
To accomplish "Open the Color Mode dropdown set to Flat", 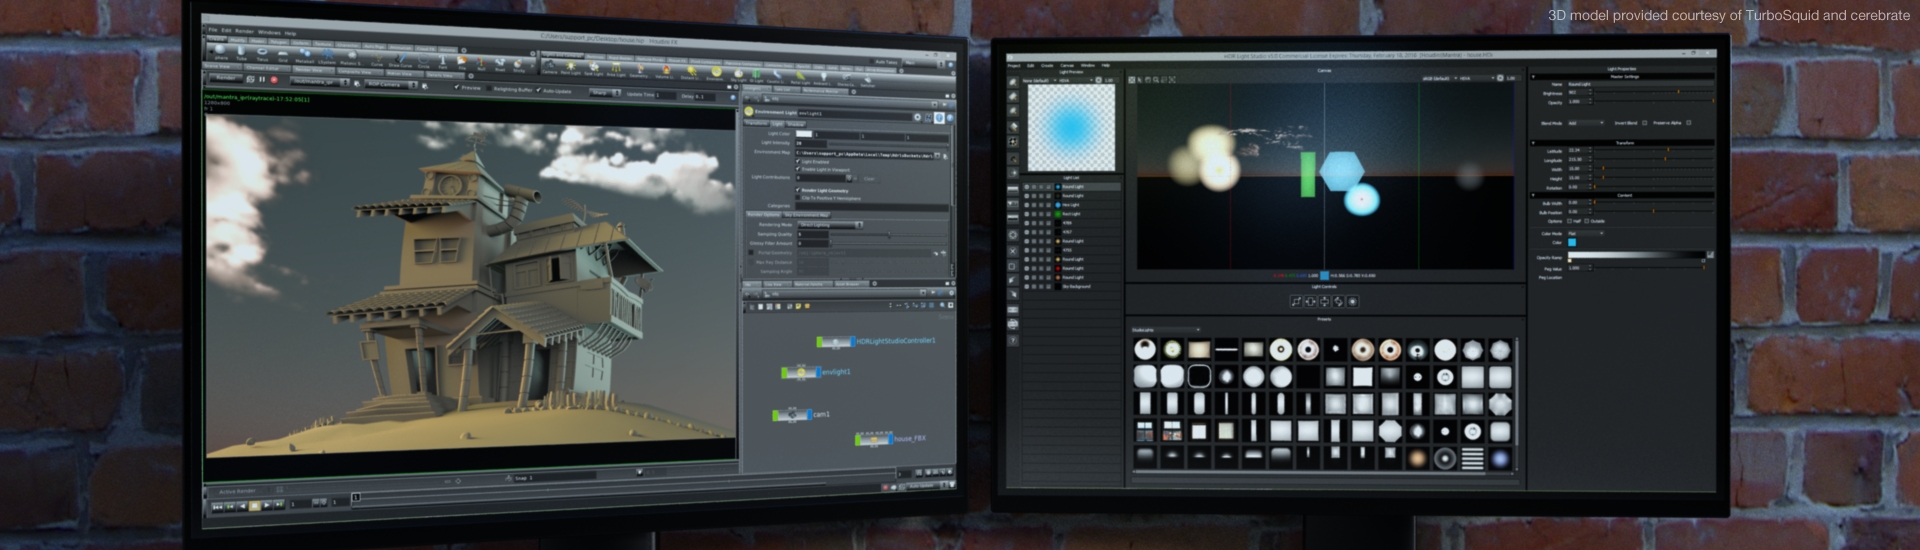I will pos(1585,233).
